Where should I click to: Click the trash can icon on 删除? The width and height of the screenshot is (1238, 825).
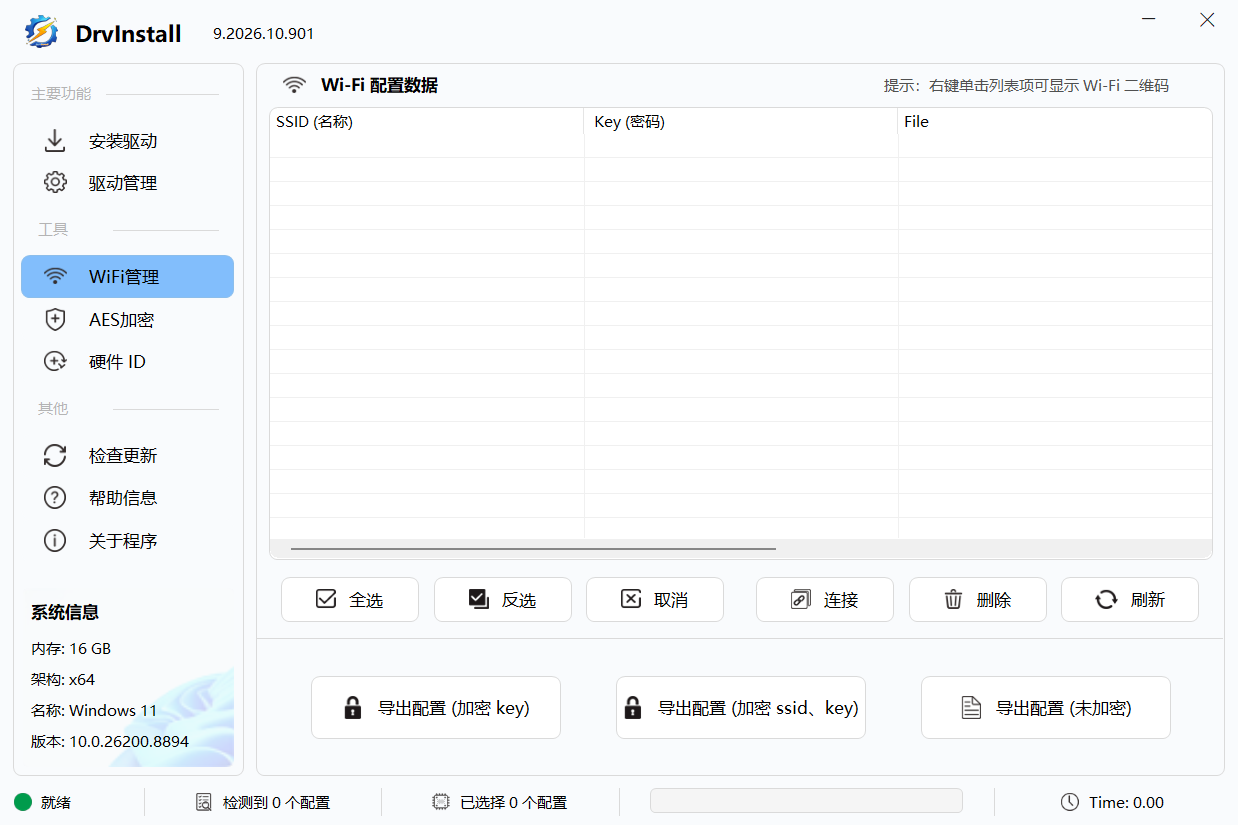tap(953, 600)
